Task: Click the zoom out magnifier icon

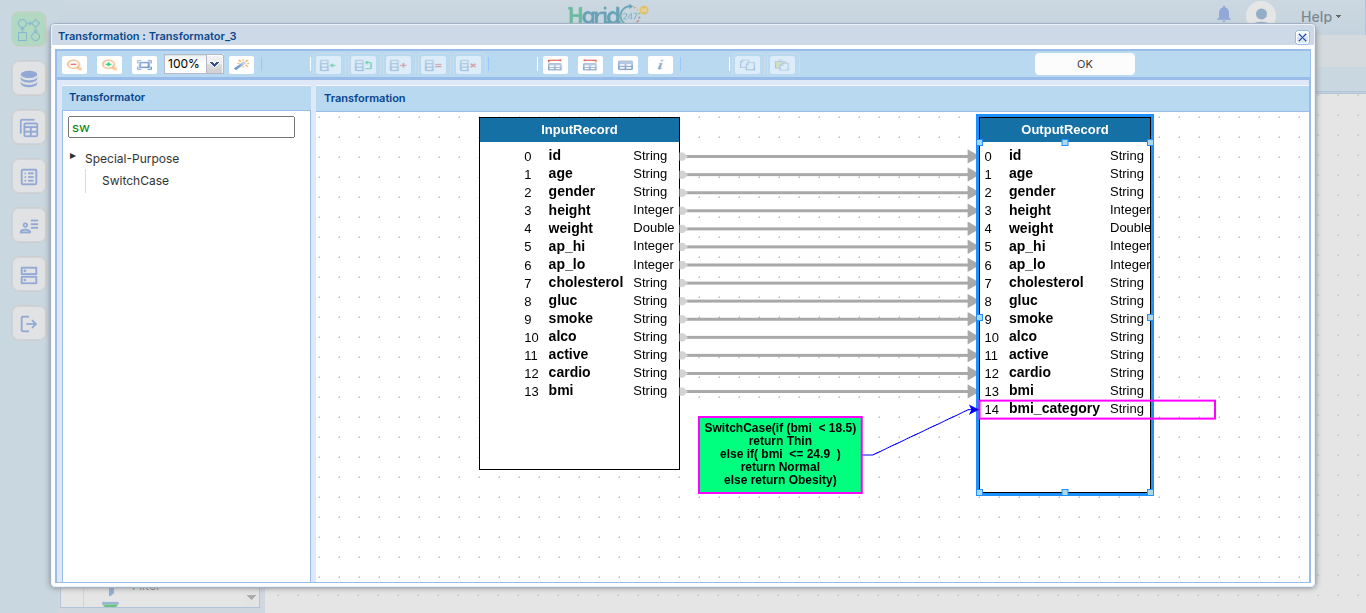Action: coord(74,64)
